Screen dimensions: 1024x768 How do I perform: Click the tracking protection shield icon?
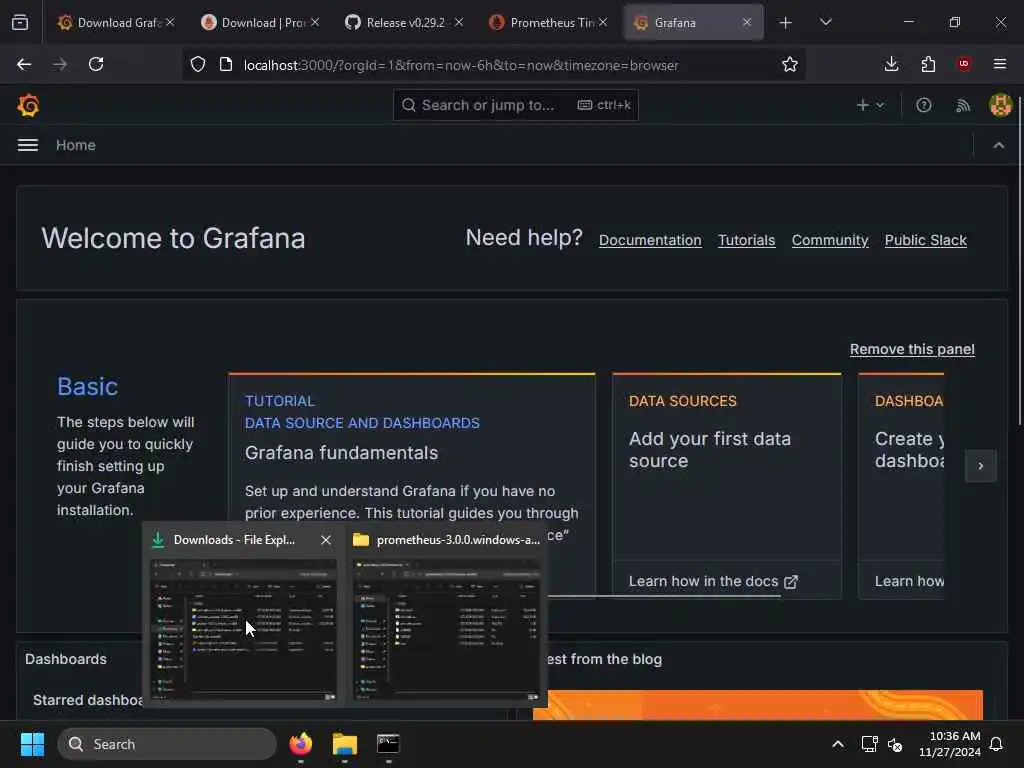pos(198,64)
